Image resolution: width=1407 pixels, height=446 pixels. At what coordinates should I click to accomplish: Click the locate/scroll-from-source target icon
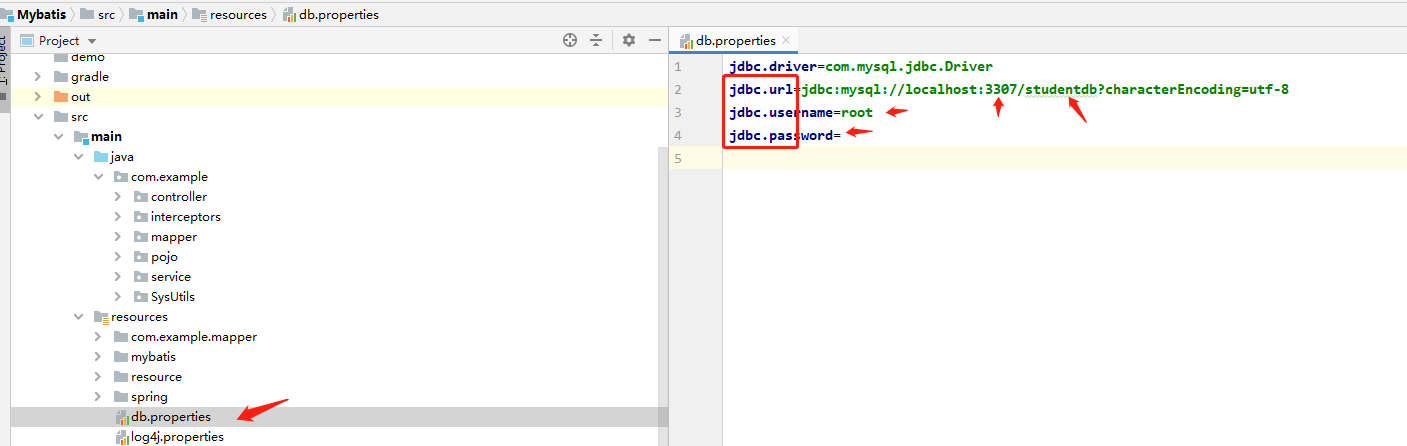(x=570, y=40)
